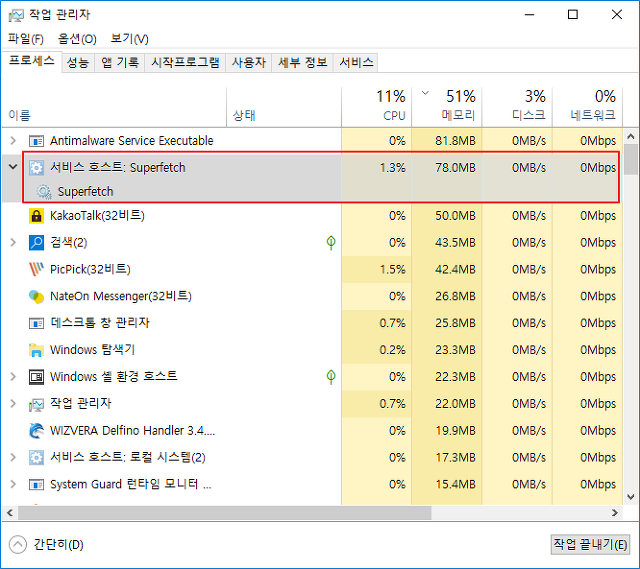Sort by the 디스크 column header
This screenshot has height=569, width=640.
pyautogui.click(x=517, y=107)
